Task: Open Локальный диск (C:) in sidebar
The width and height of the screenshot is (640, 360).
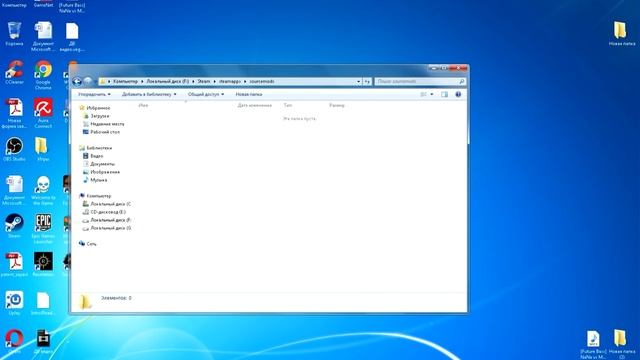Action: pos(110,204)
